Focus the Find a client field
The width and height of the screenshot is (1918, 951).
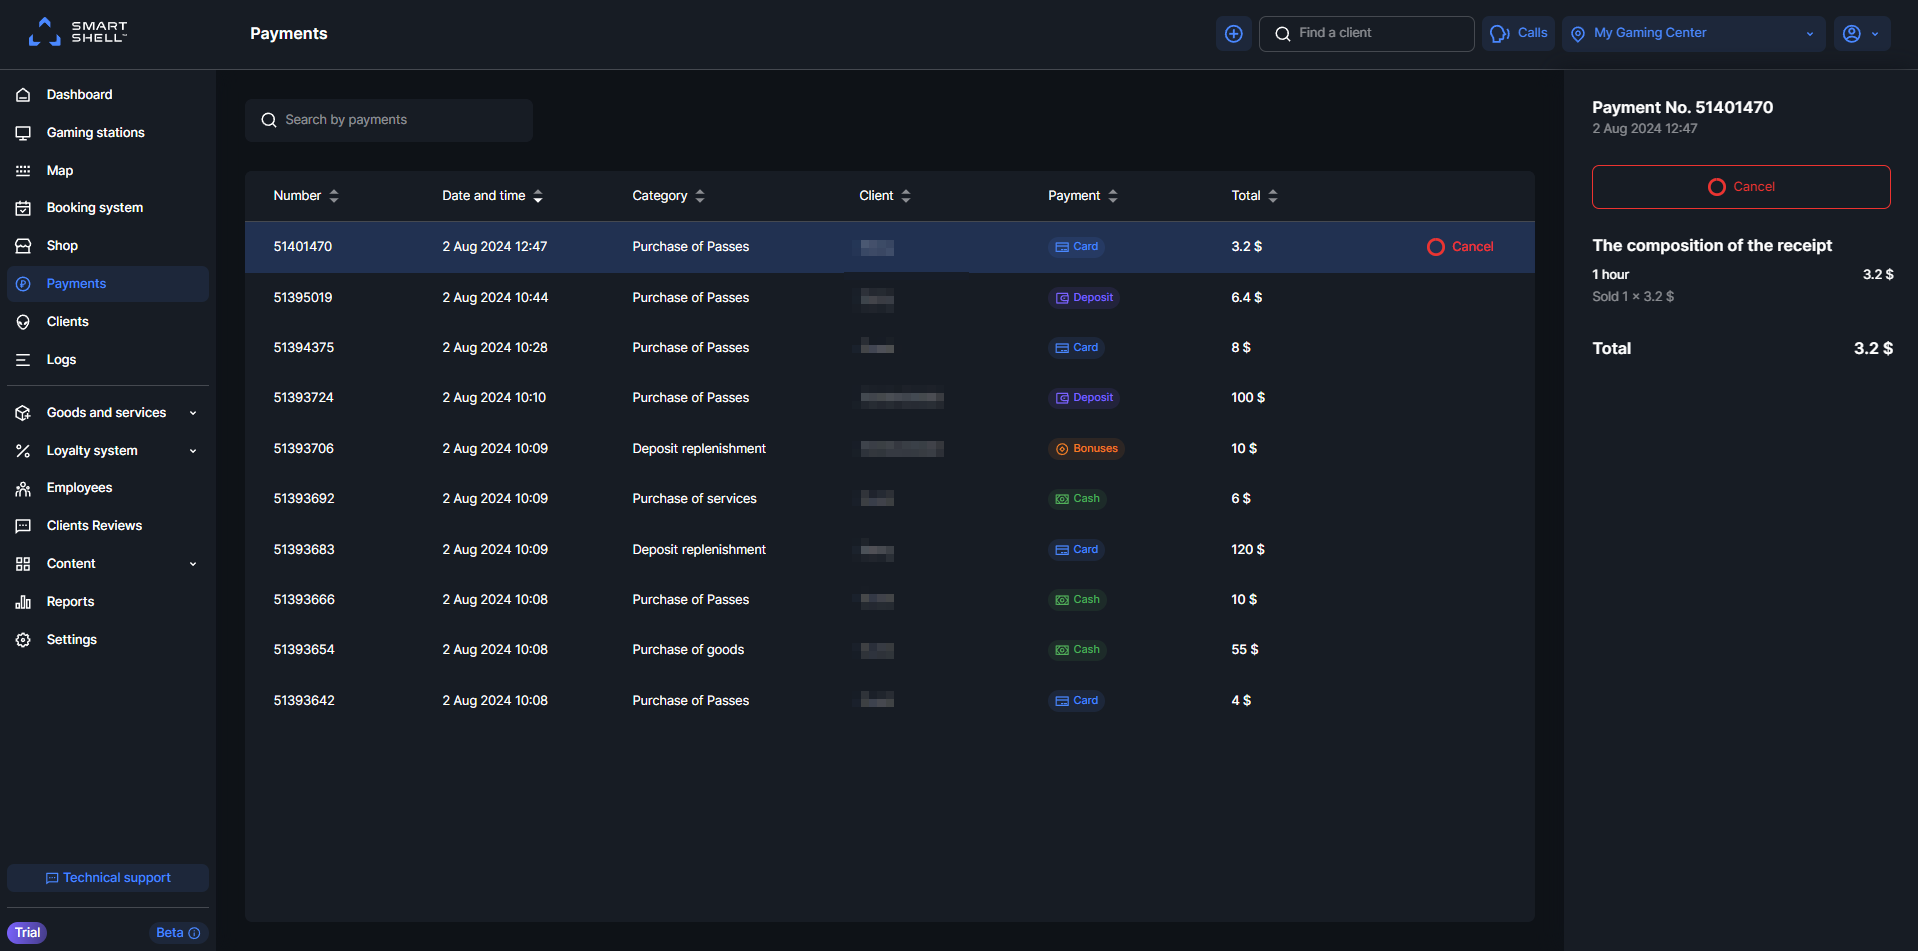(1366, 34)
